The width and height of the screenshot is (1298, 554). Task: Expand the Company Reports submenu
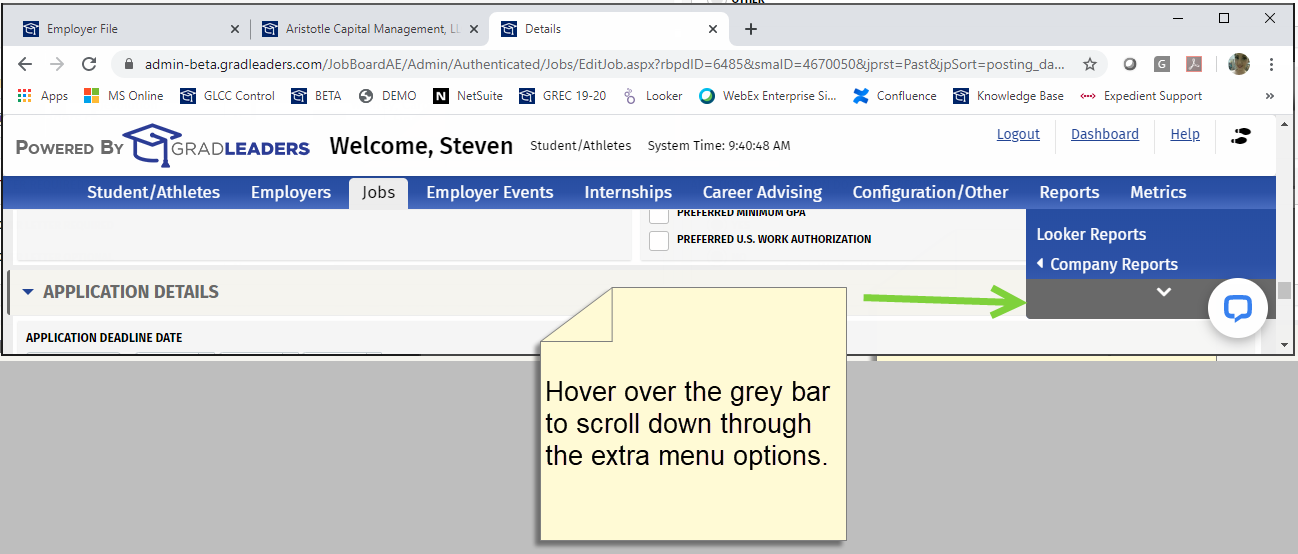[x=1107, y=264]
